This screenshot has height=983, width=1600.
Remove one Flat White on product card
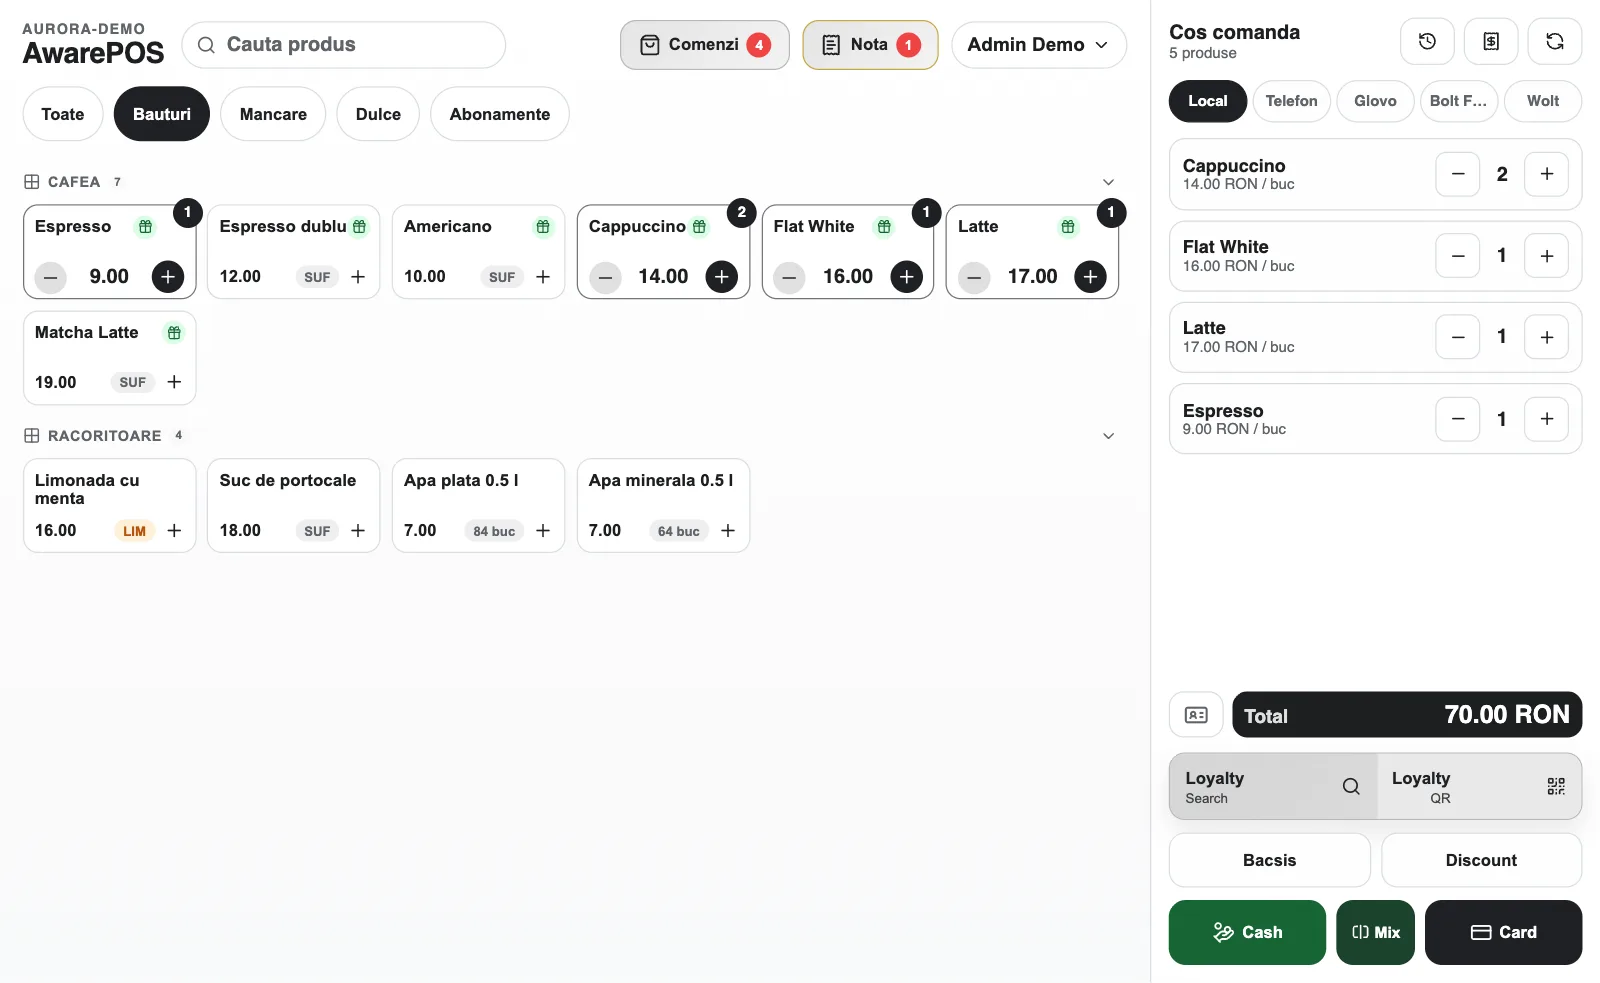(x=789, y=277)
